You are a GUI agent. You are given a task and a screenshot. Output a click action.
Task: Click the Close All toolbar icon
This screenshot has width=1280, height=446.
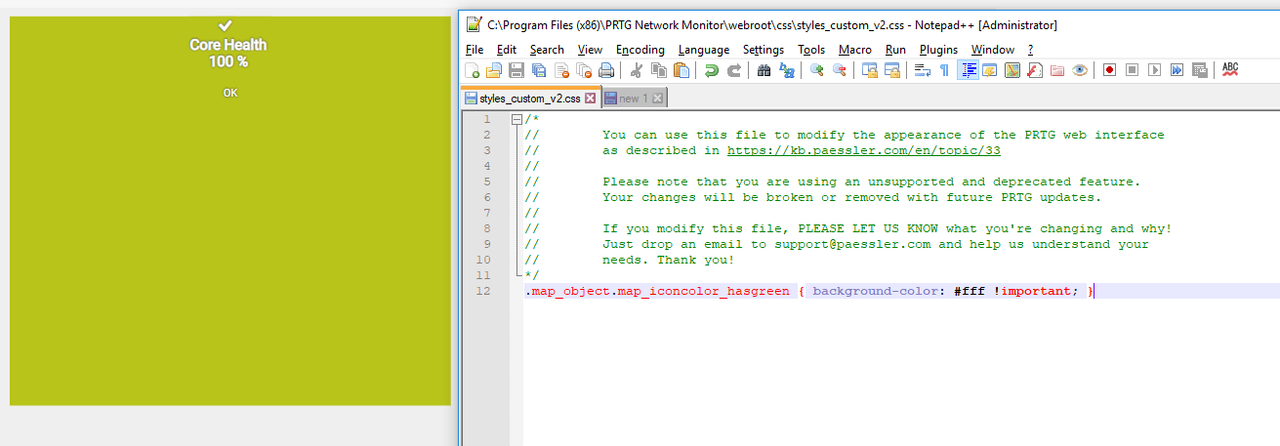pos(584,70)
